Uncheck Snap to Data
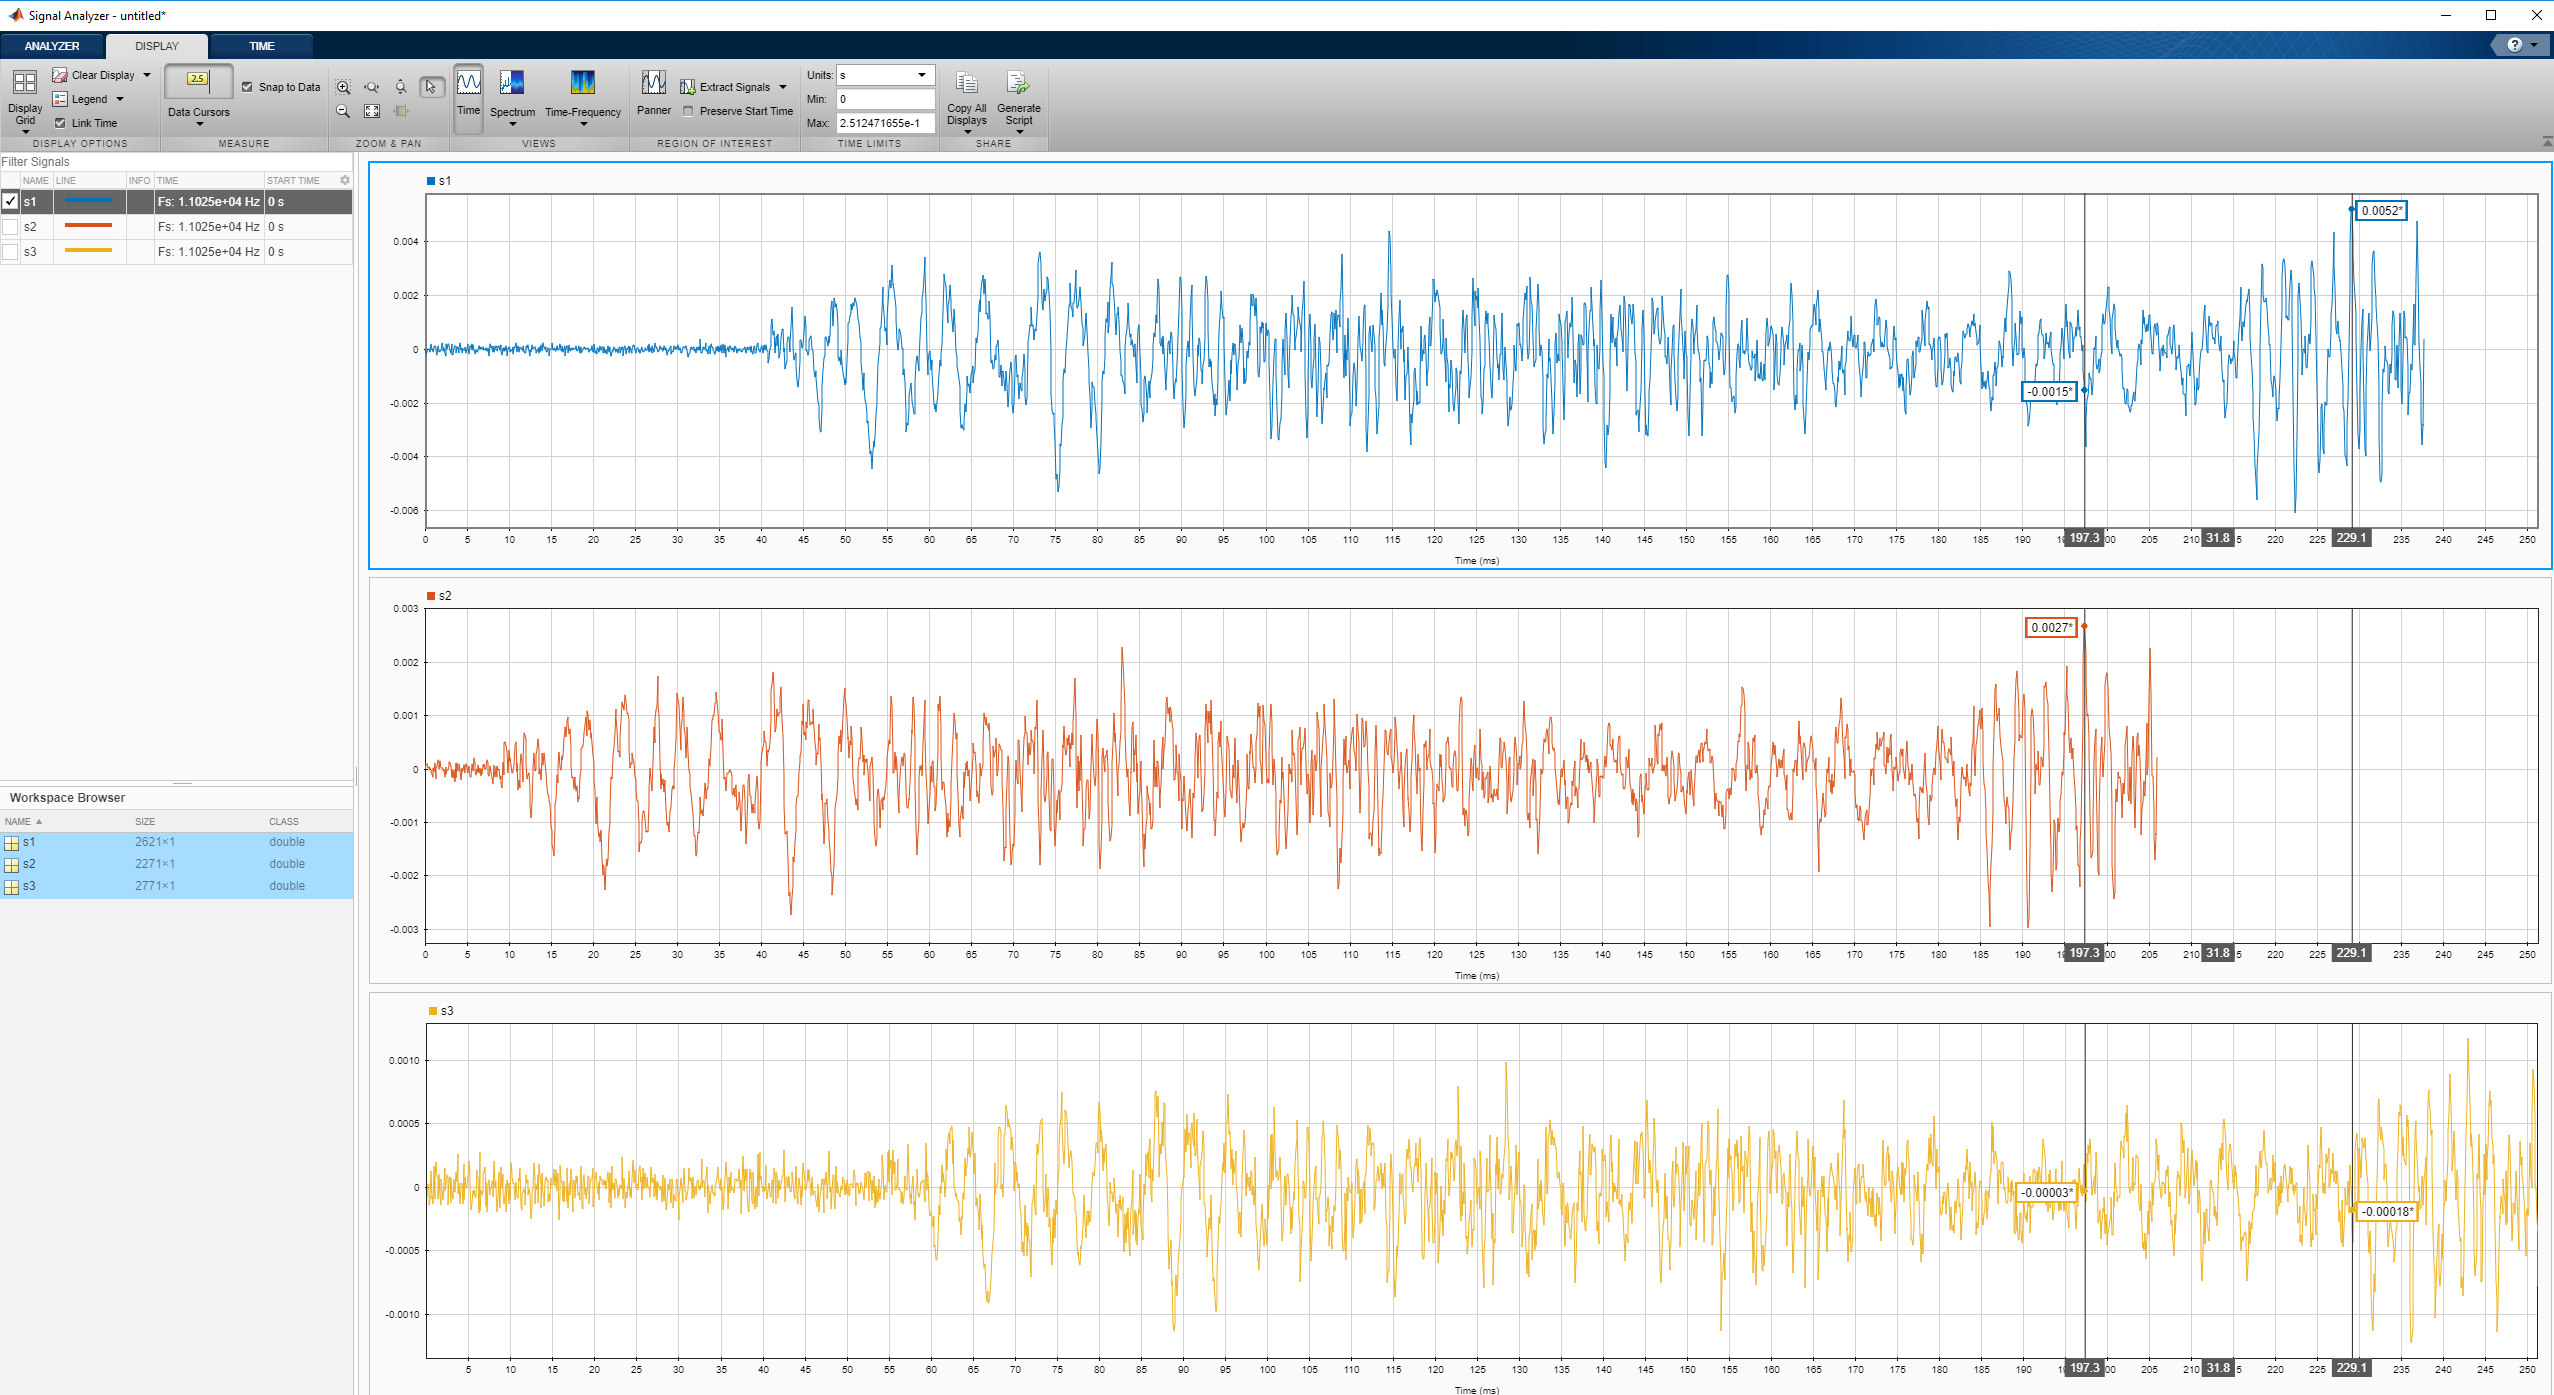The width and height of the screenshot is (2554, 1395). 248,87
